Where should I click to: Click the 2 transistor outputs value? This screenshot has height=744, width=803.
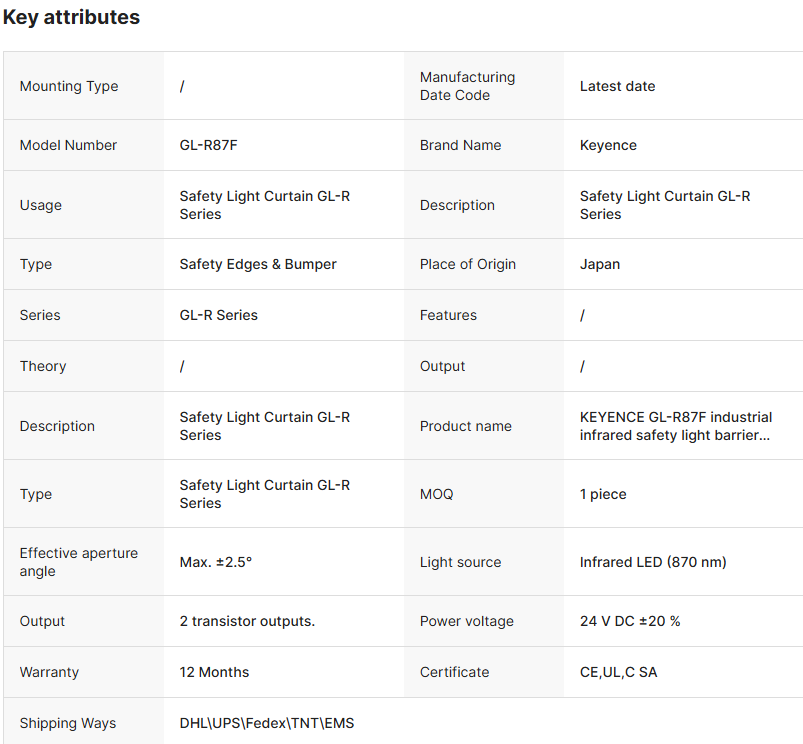tap(247, 621)
